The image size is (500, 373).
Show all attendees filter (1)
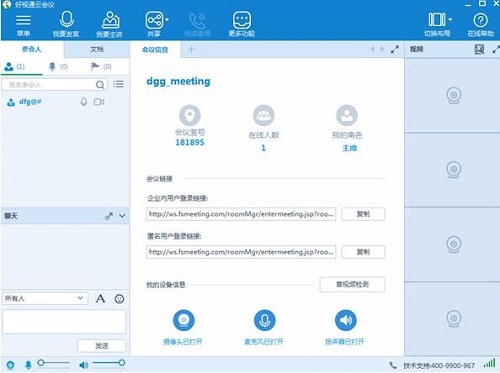[x=15, y=67]
